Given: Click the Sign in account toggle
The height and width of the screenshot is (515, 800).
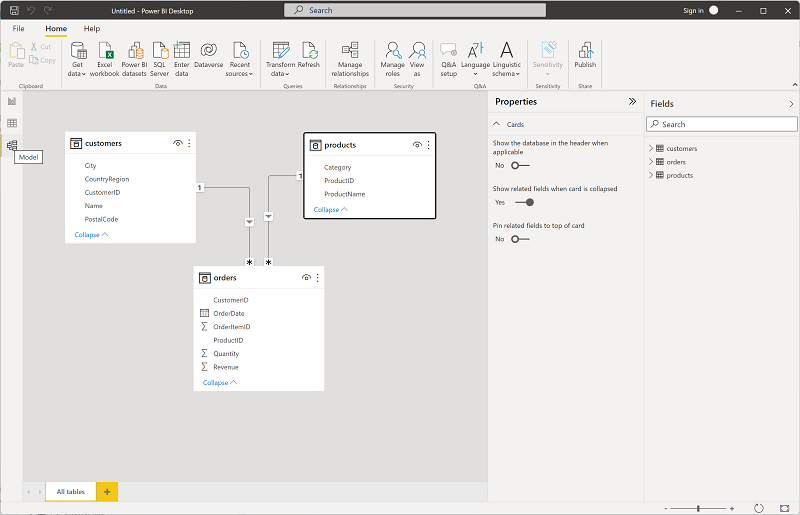Looking at the screenshot, I should pos(714,10).
